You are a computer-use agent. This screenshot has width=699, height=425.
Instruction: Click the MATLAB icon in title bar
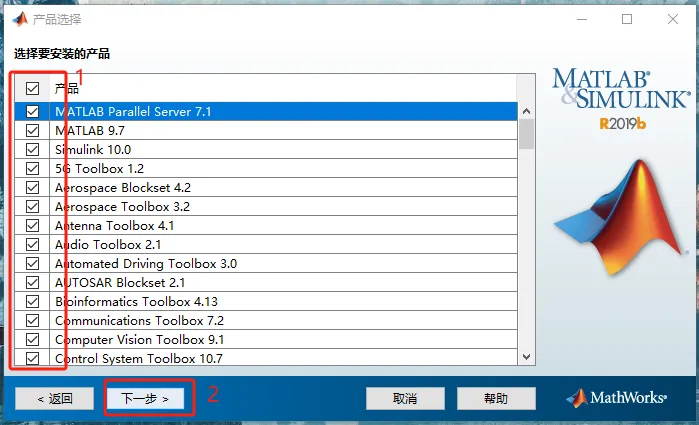click(20, 19)
